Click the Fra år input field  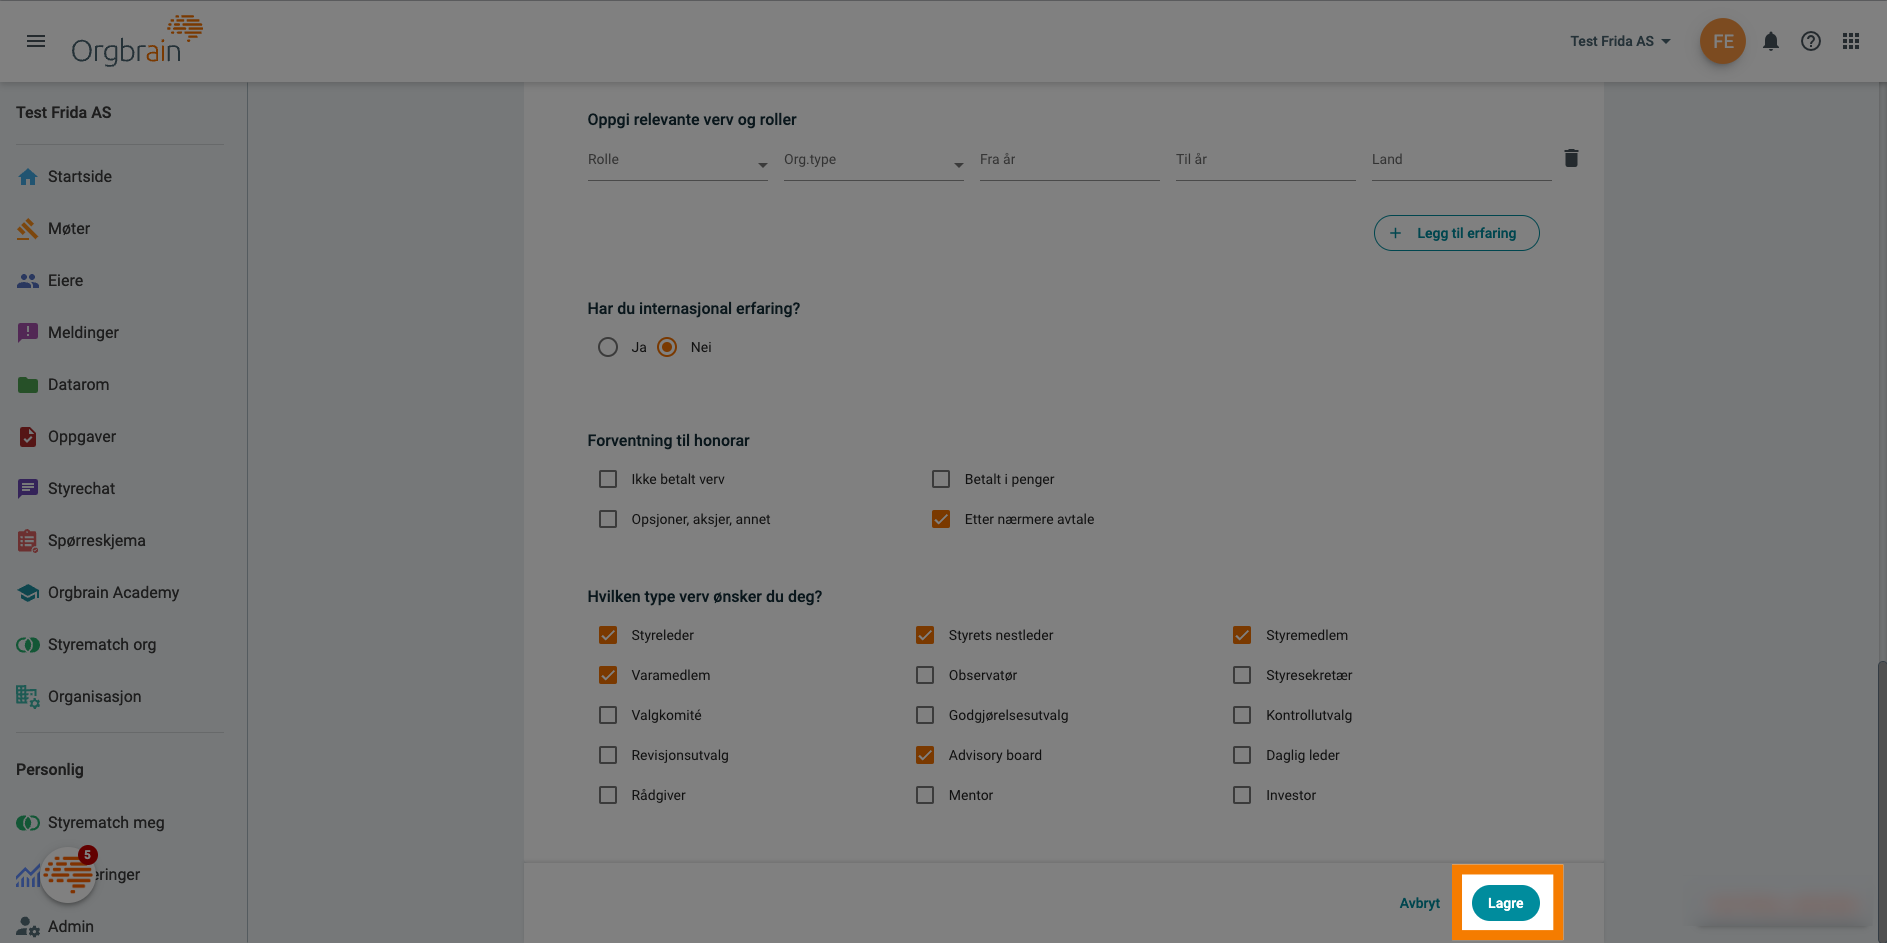coord(1070,161)
